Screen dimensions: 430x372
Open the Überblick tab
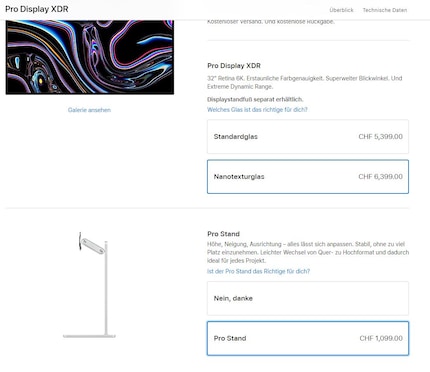341,10
